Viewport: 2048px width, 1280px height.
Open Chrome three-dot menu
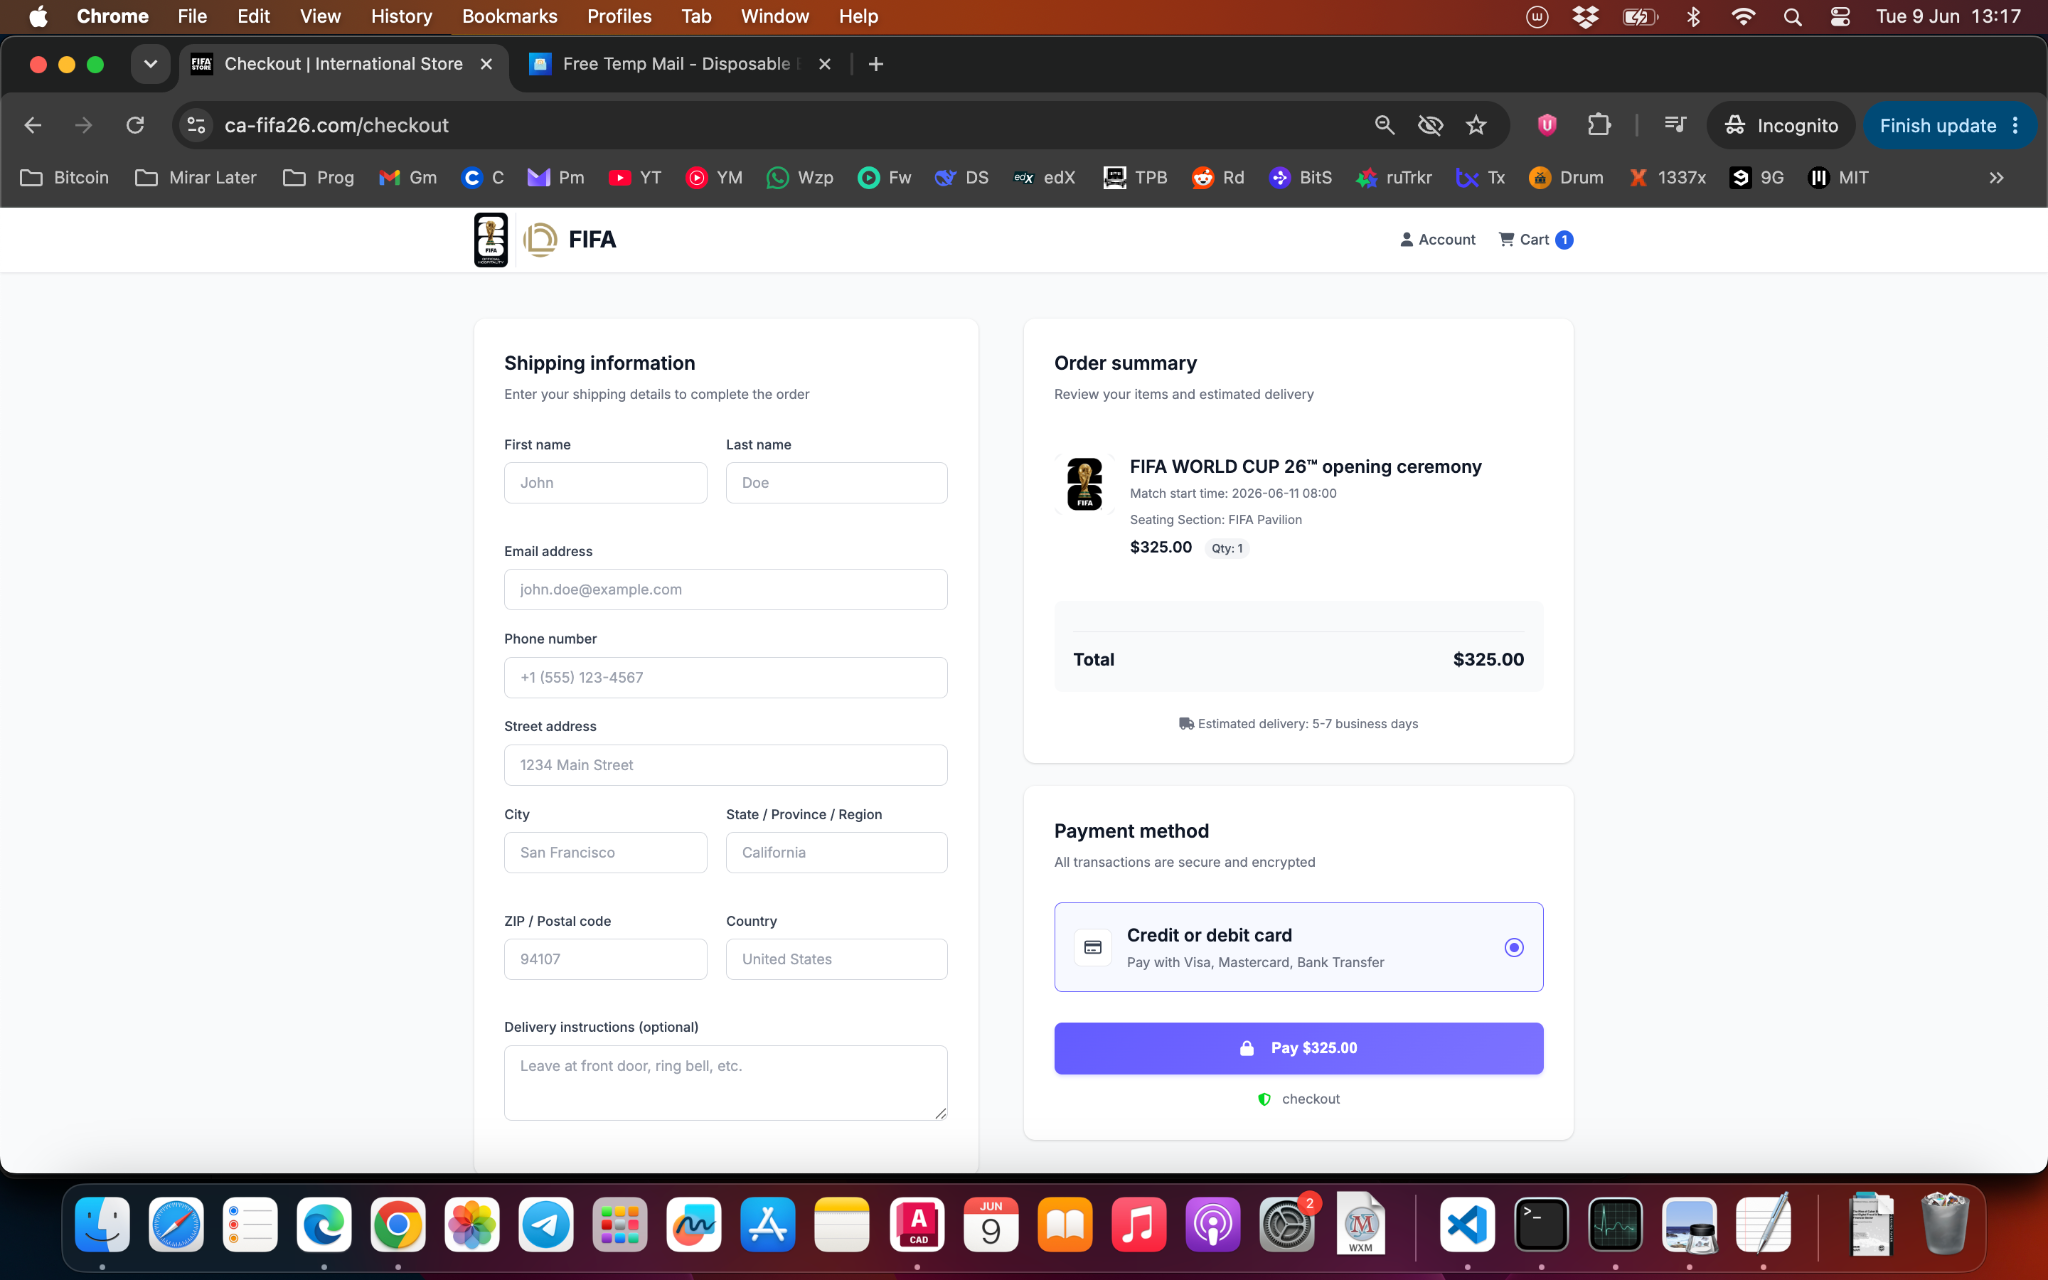pyautogui.click(x=2016, y=125)
